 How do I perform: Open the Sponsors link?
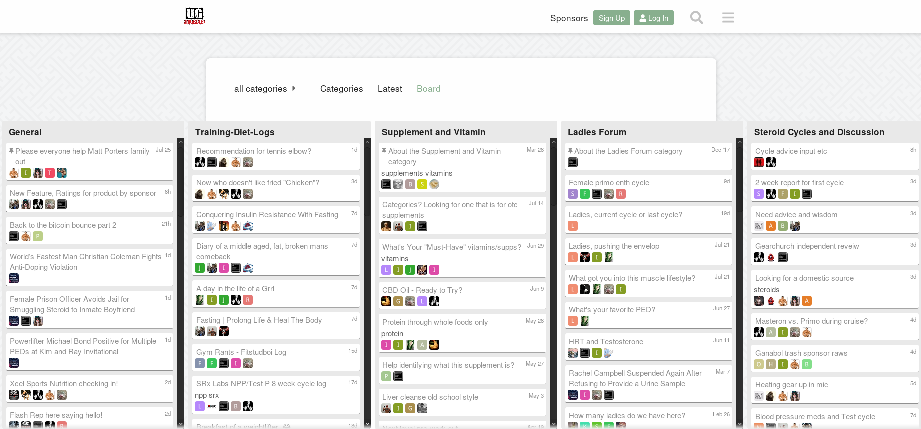click(x=569, y=18)
